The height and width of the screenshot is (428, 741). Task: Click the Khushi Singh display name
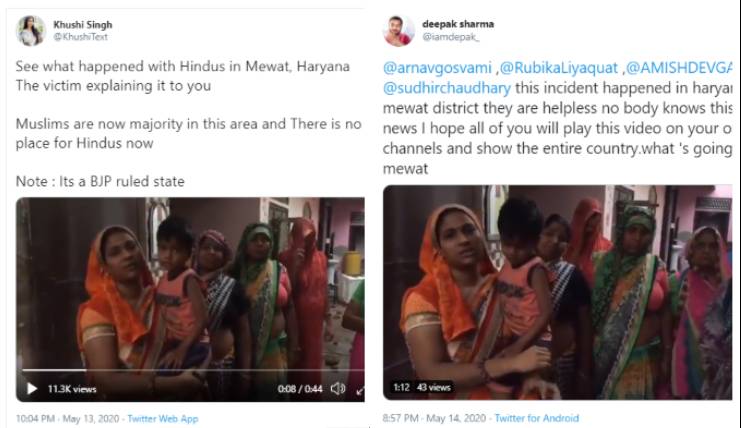click(81, 23)
